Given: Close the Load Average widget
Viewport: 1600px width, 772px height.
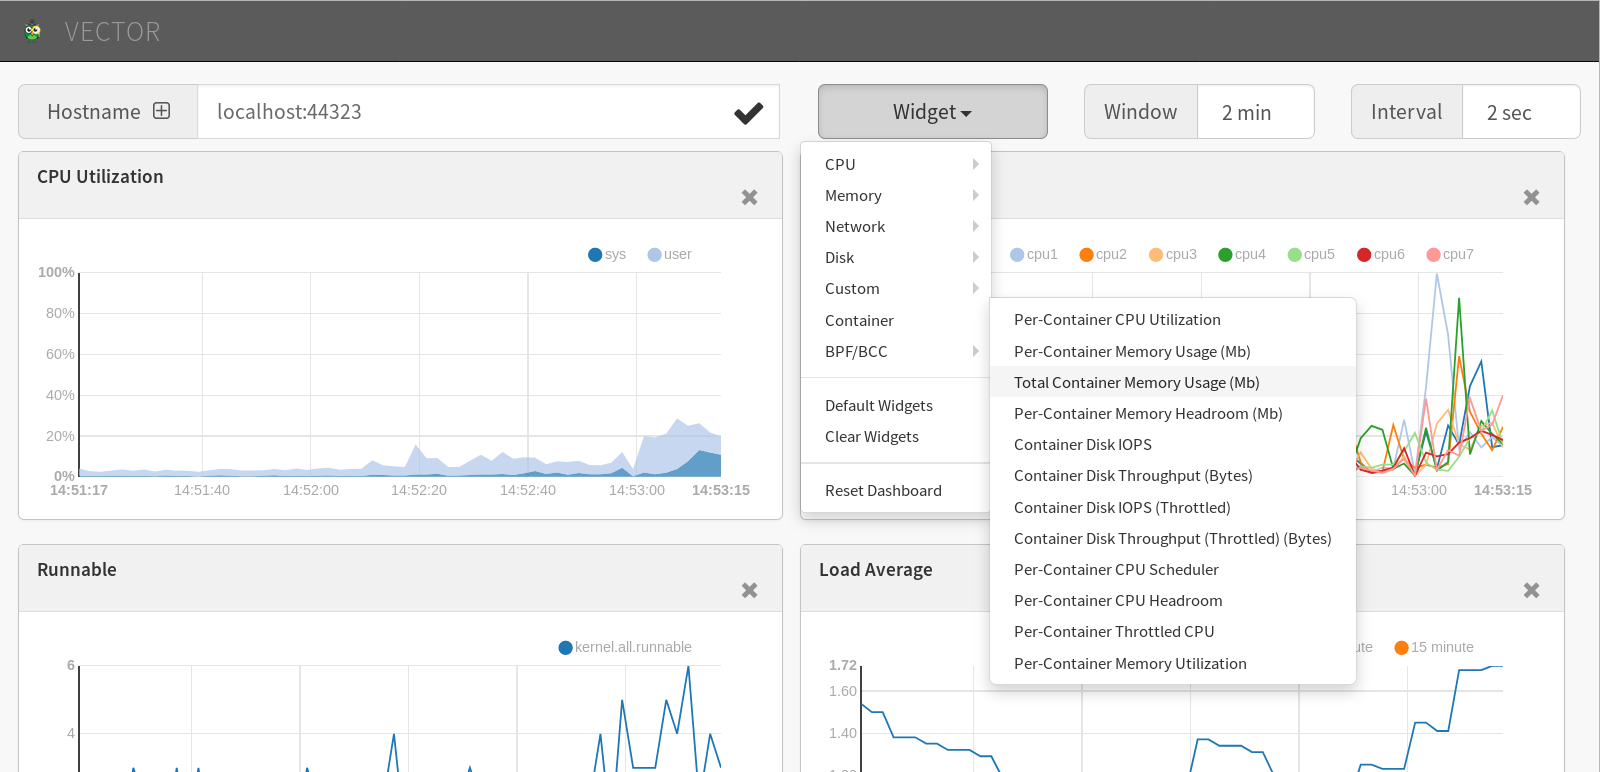Looking at the screenshot, I should point(1531,591).
